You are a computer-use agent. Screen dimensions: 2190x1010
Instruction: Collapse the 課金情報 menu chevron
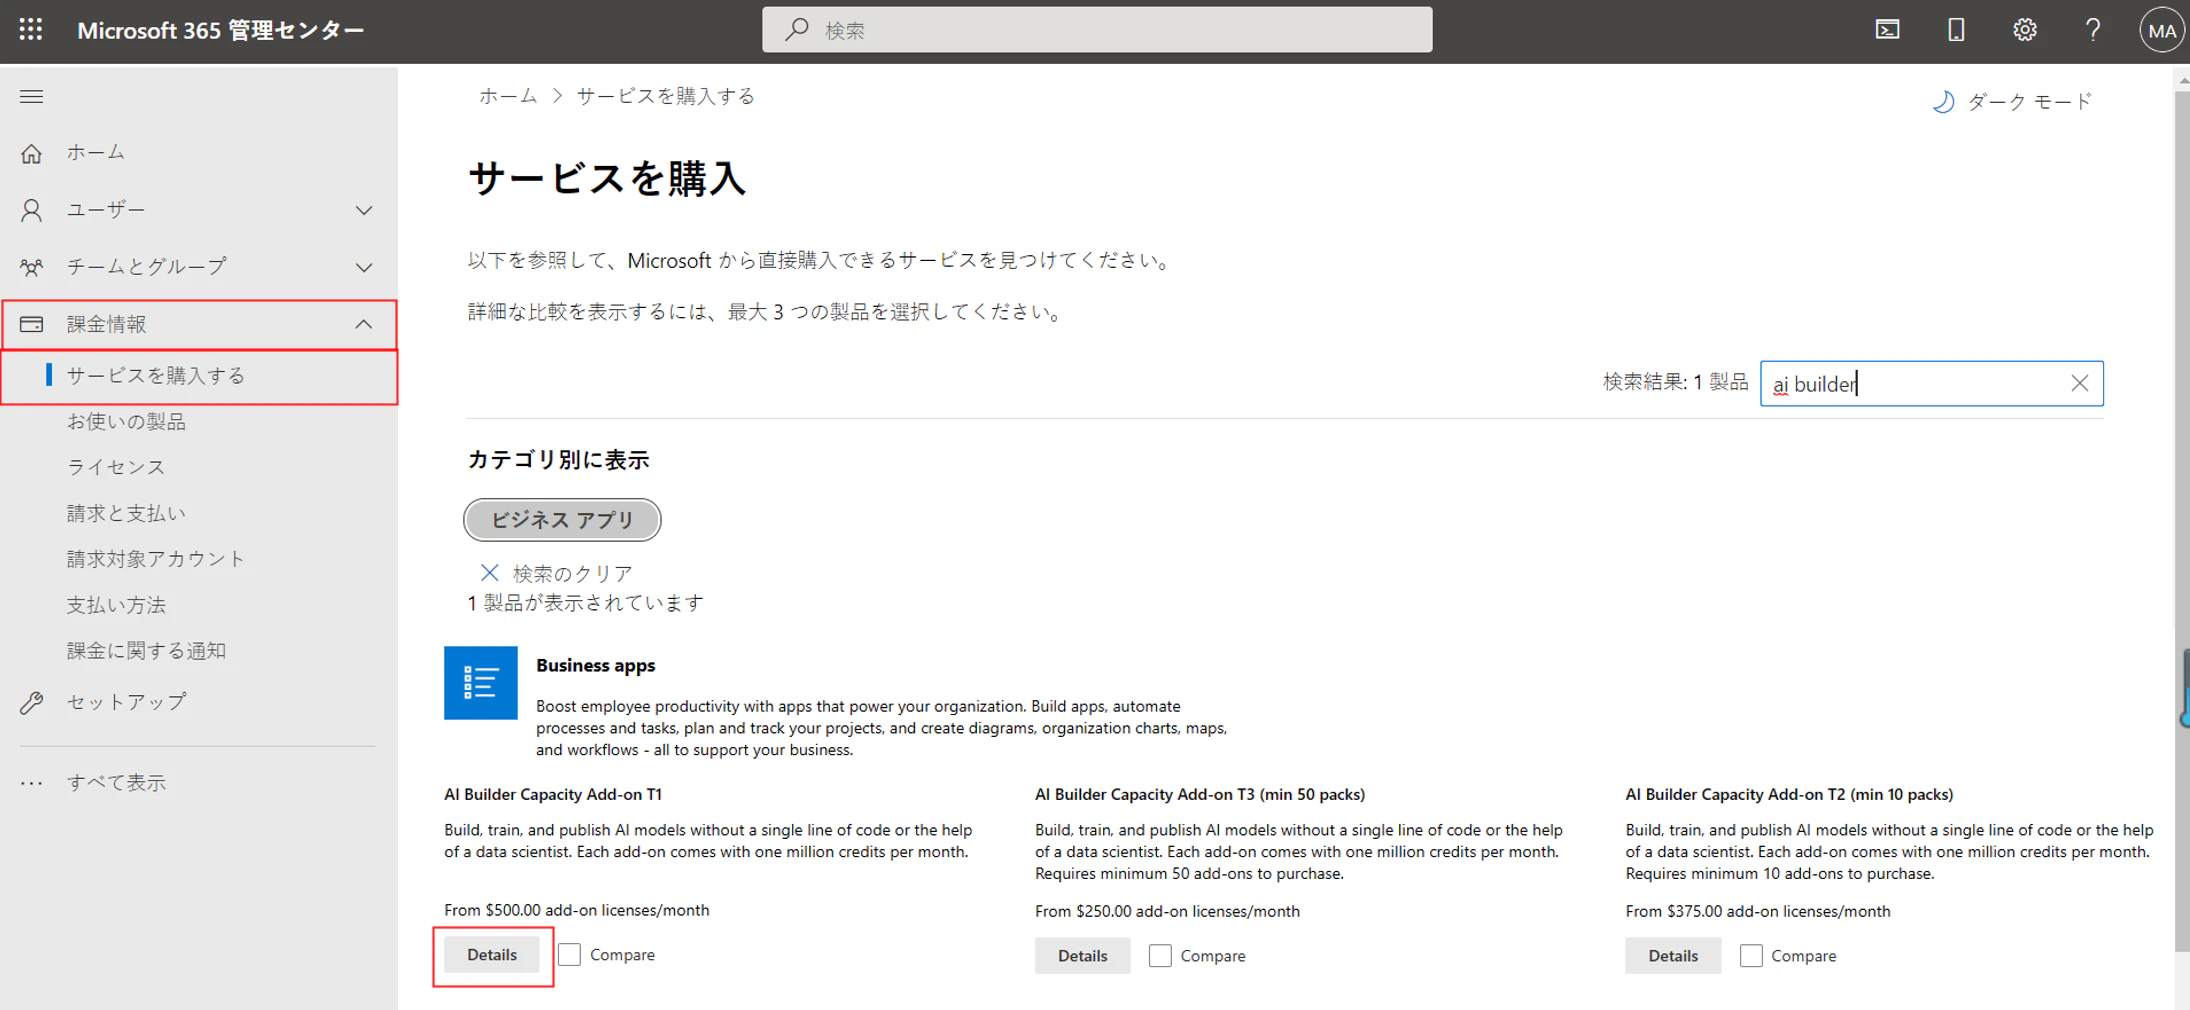pos(364,324)
